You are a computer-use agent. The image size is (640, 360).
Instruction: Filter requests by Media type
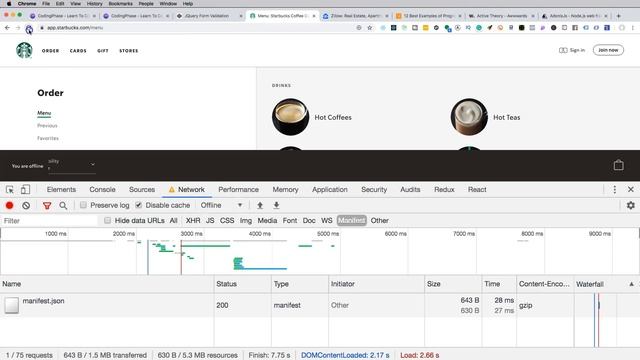[267, 220]
